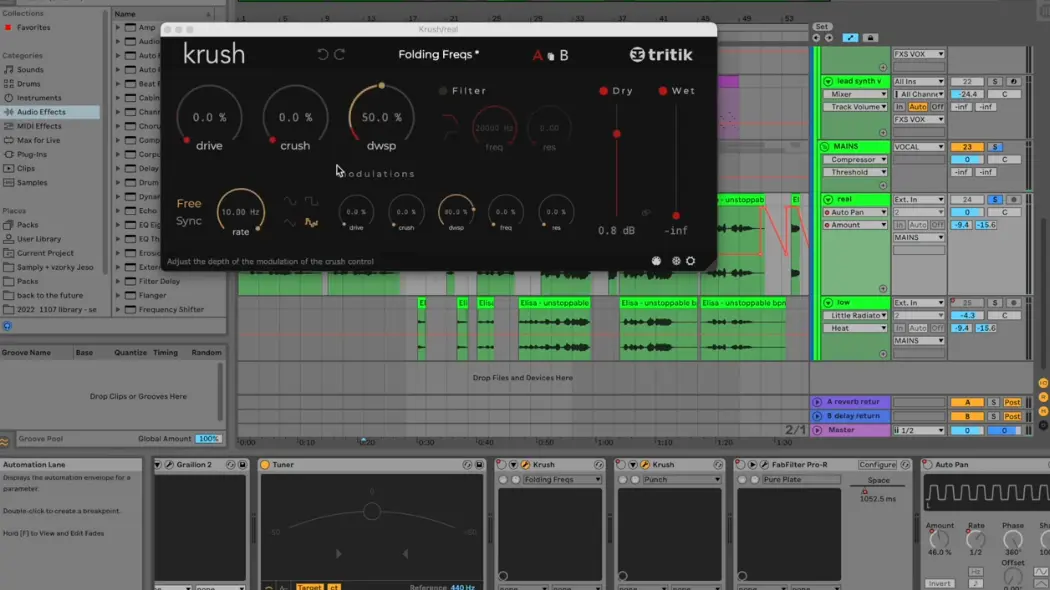Open the Threshold parameter dropdown

coord(855,172)
